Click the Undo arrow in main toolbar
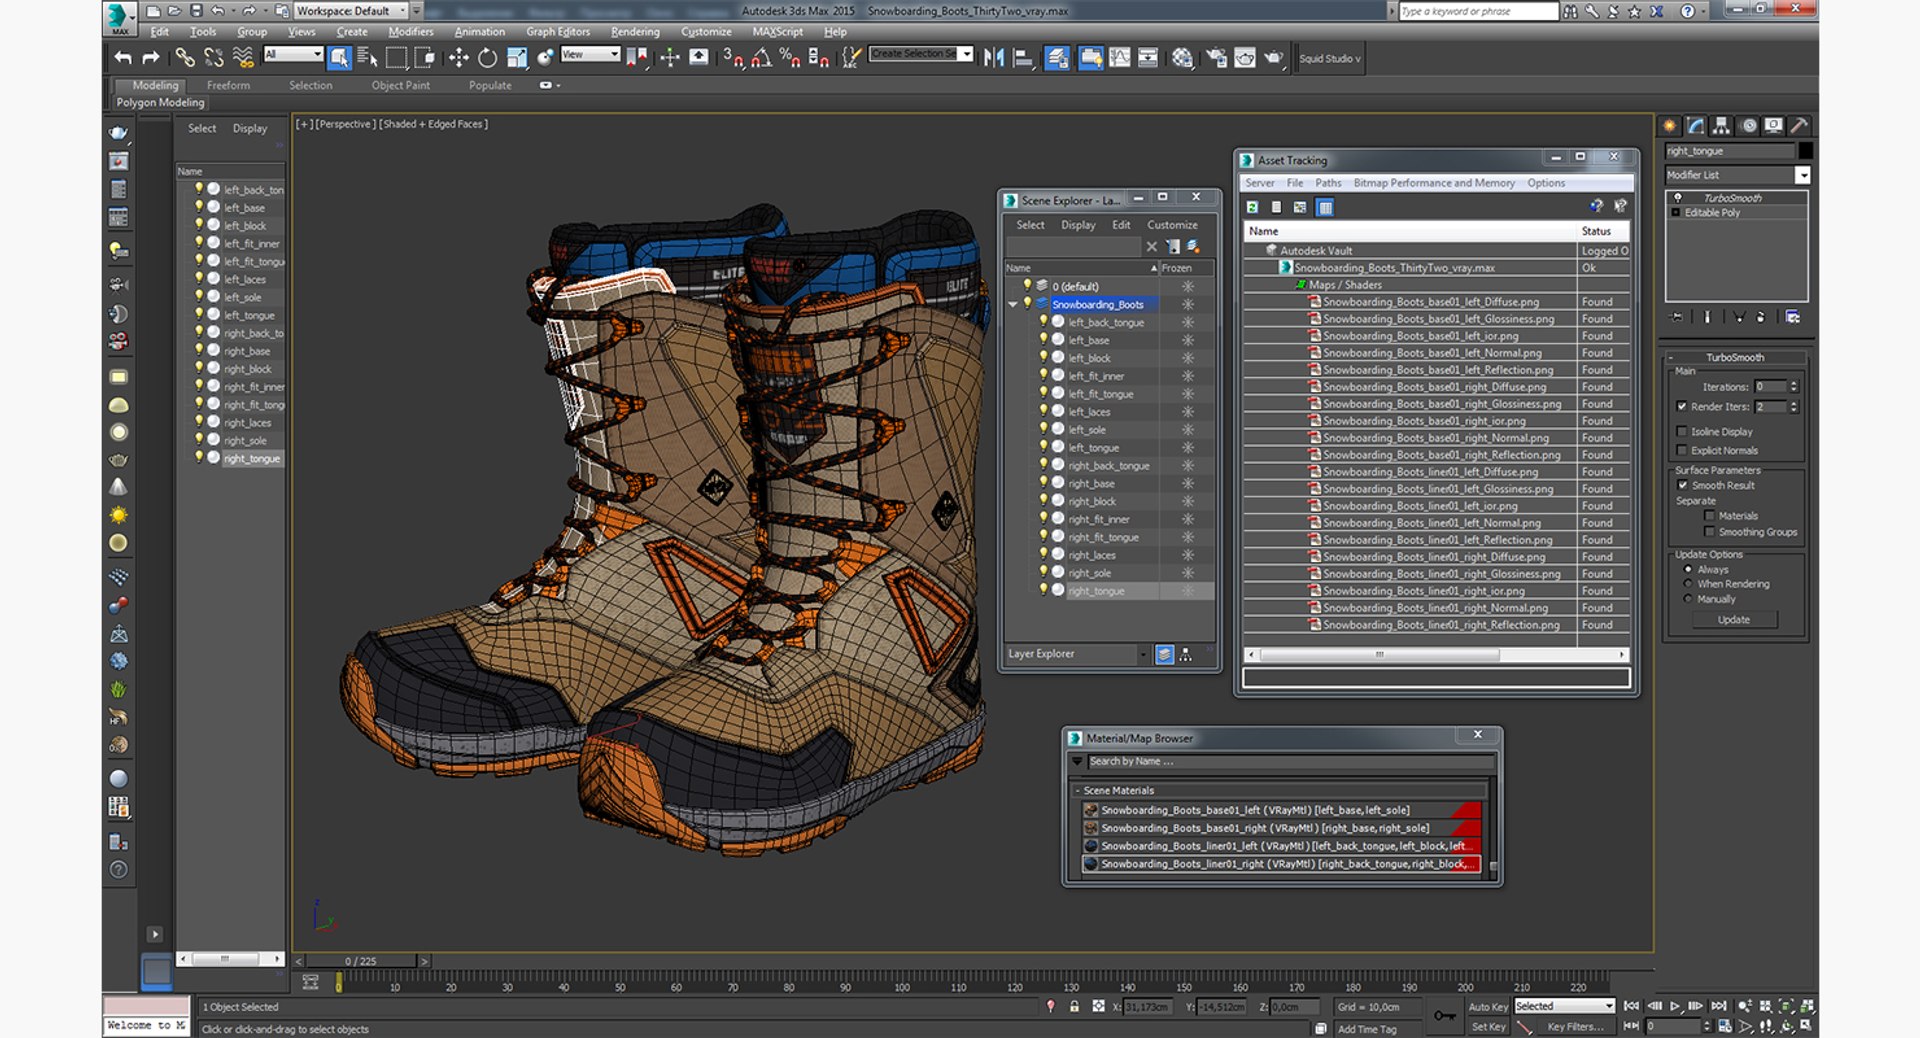Image resolution: width=1920 pixels, height=1038 pixels. pos(122,58)
